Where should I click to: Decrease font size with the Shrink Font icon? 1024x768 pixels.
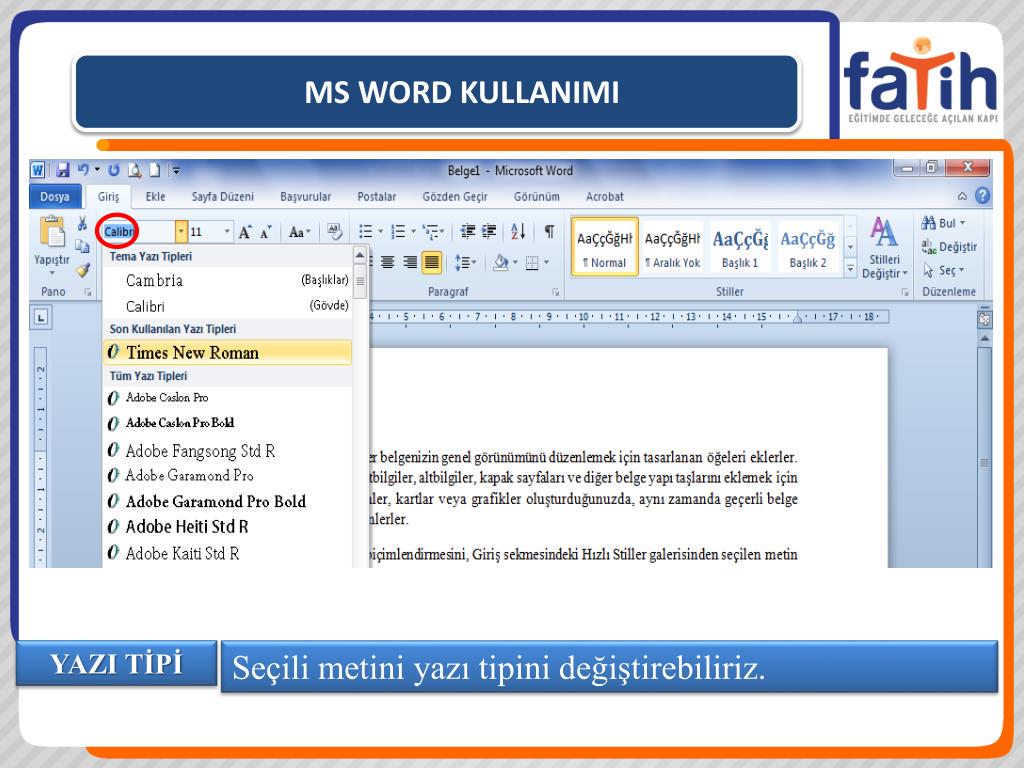pos(266,232)
